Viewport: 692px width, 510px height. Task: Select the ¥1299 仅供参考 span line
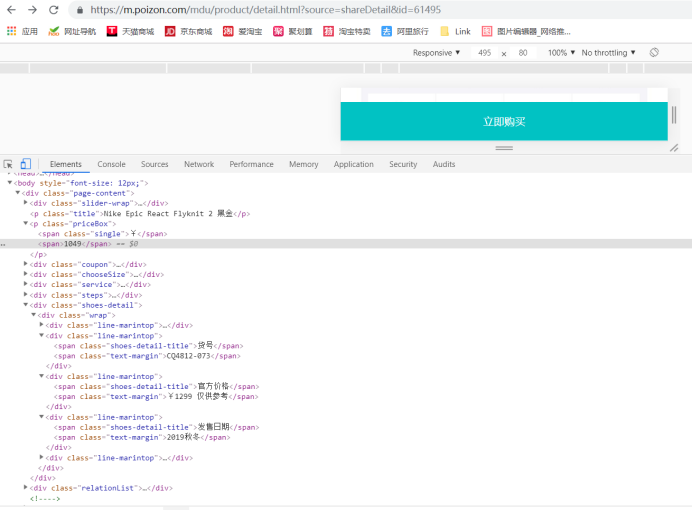coord(156,397)
